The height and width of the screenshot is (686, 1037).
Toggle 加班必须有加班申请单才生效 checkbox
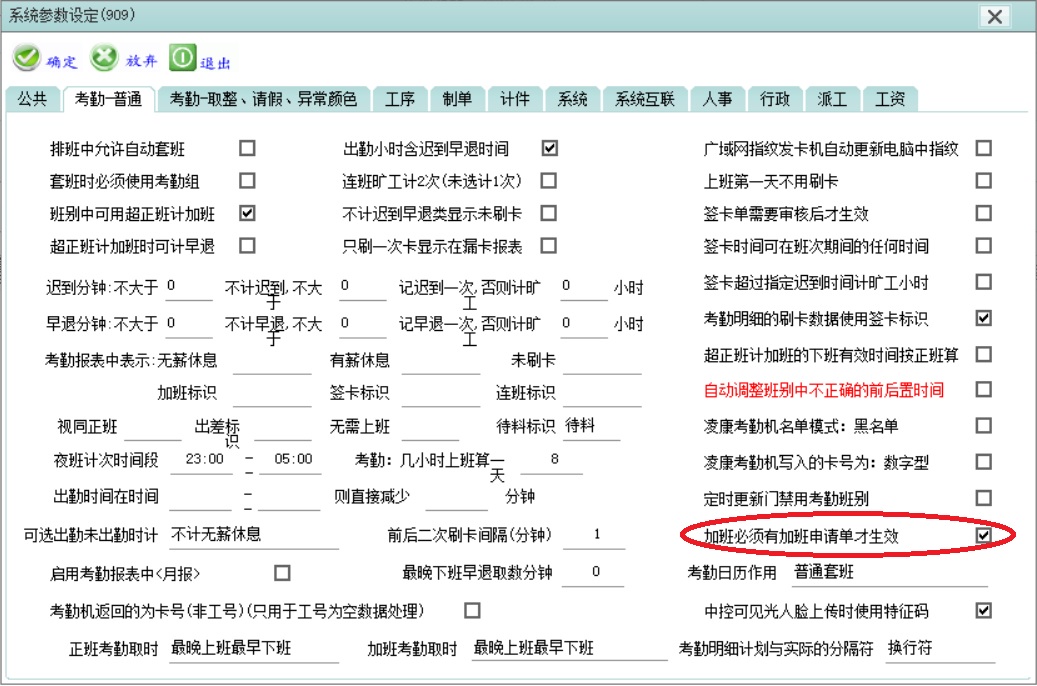coord(984,536)
